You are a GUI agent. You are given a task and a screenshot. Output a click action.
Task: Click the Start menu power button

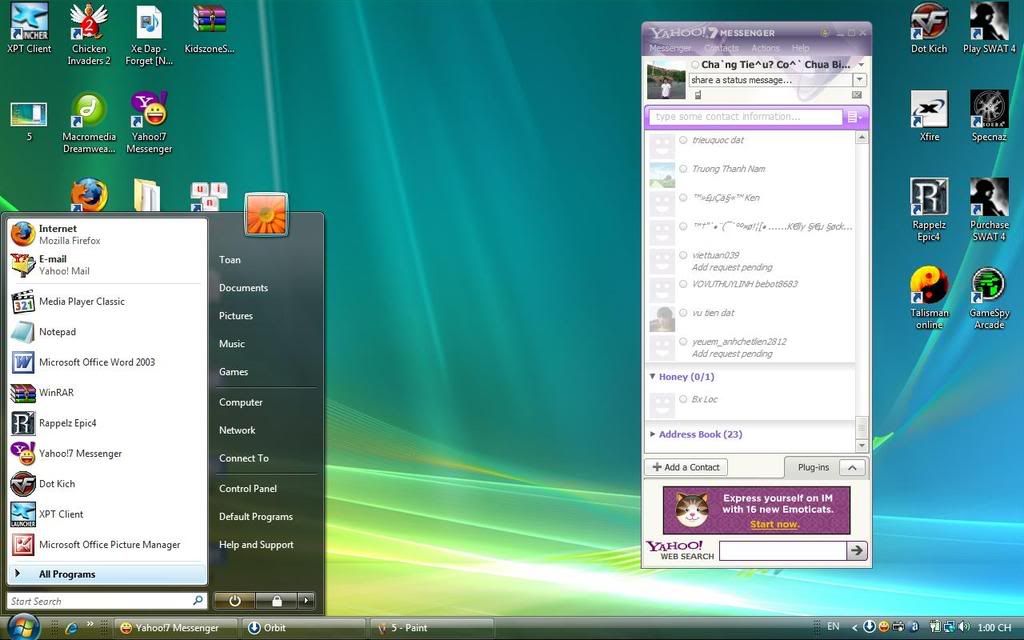[234, 600]
